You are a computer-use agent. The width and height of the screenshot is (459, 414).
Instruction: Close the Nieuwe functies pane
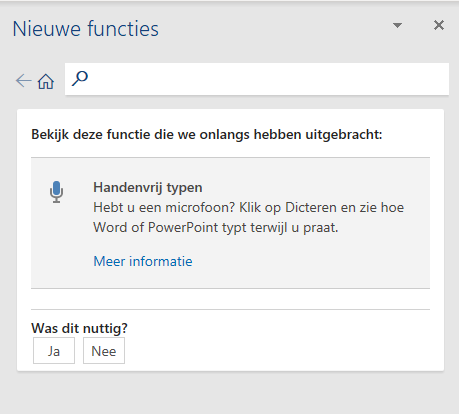click(439, 25)
